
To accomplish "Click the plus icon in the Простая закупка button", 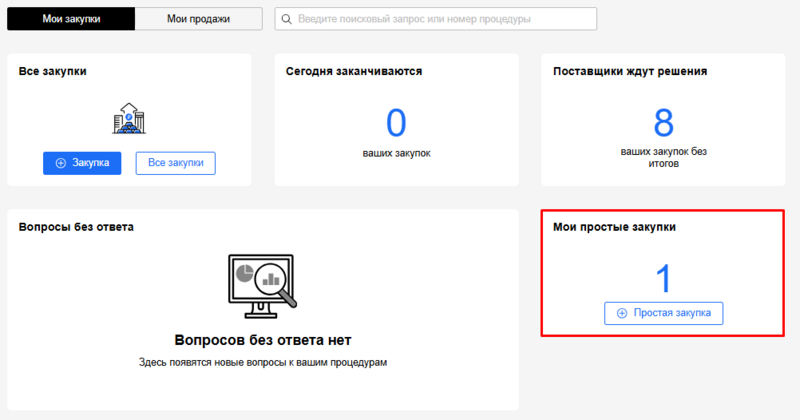I will [x=622, y=313].
